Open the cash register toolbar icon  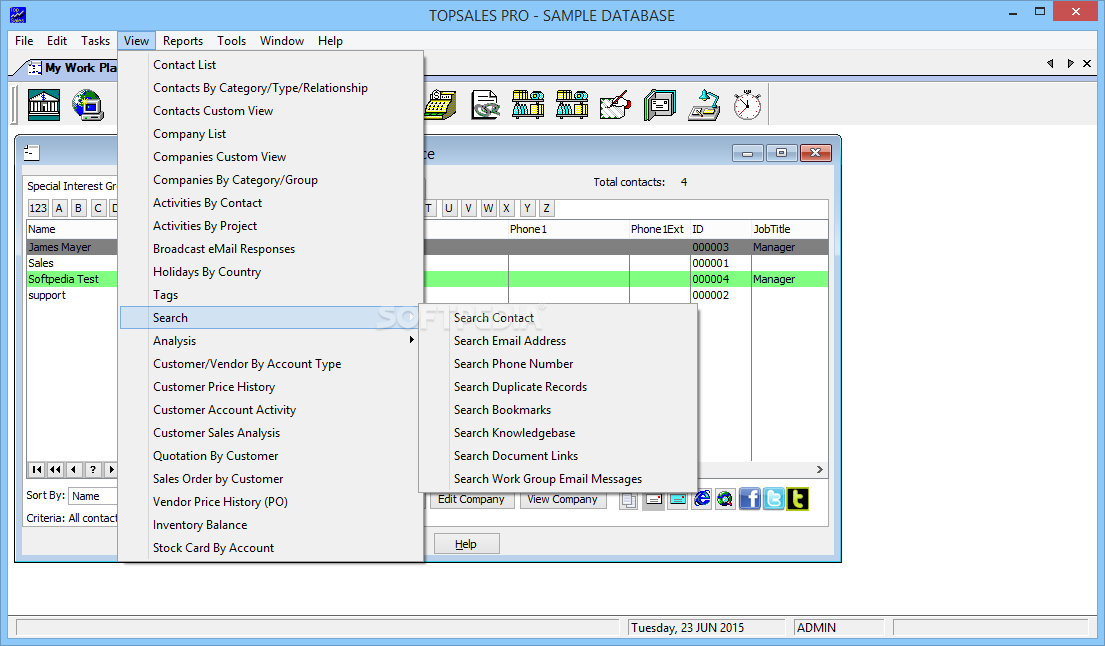pos(440,105)
